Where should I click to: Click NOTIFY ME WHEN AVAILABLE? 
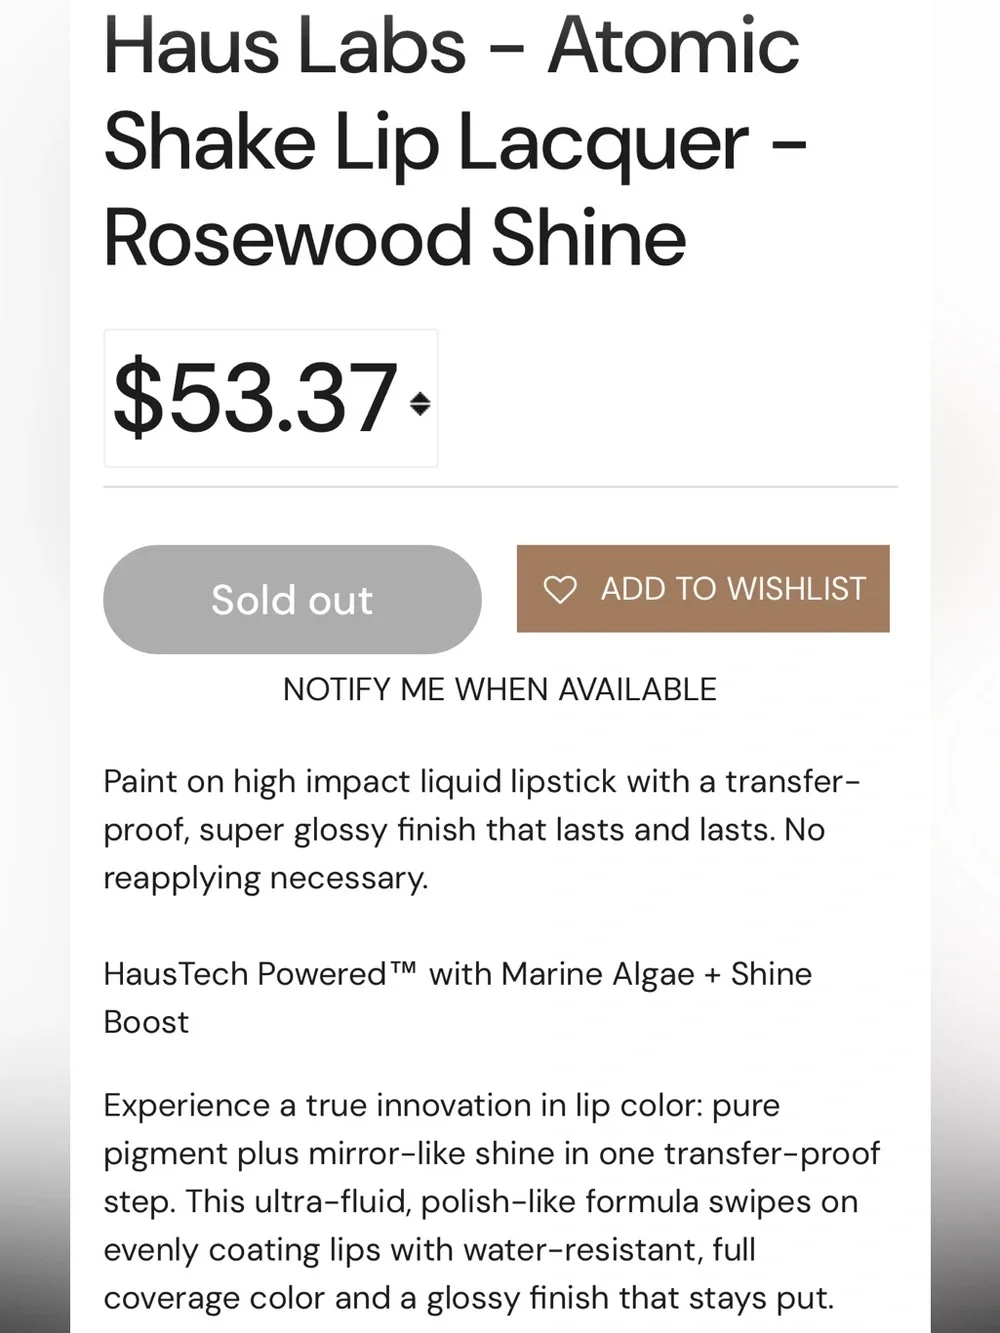click(500, 689)
